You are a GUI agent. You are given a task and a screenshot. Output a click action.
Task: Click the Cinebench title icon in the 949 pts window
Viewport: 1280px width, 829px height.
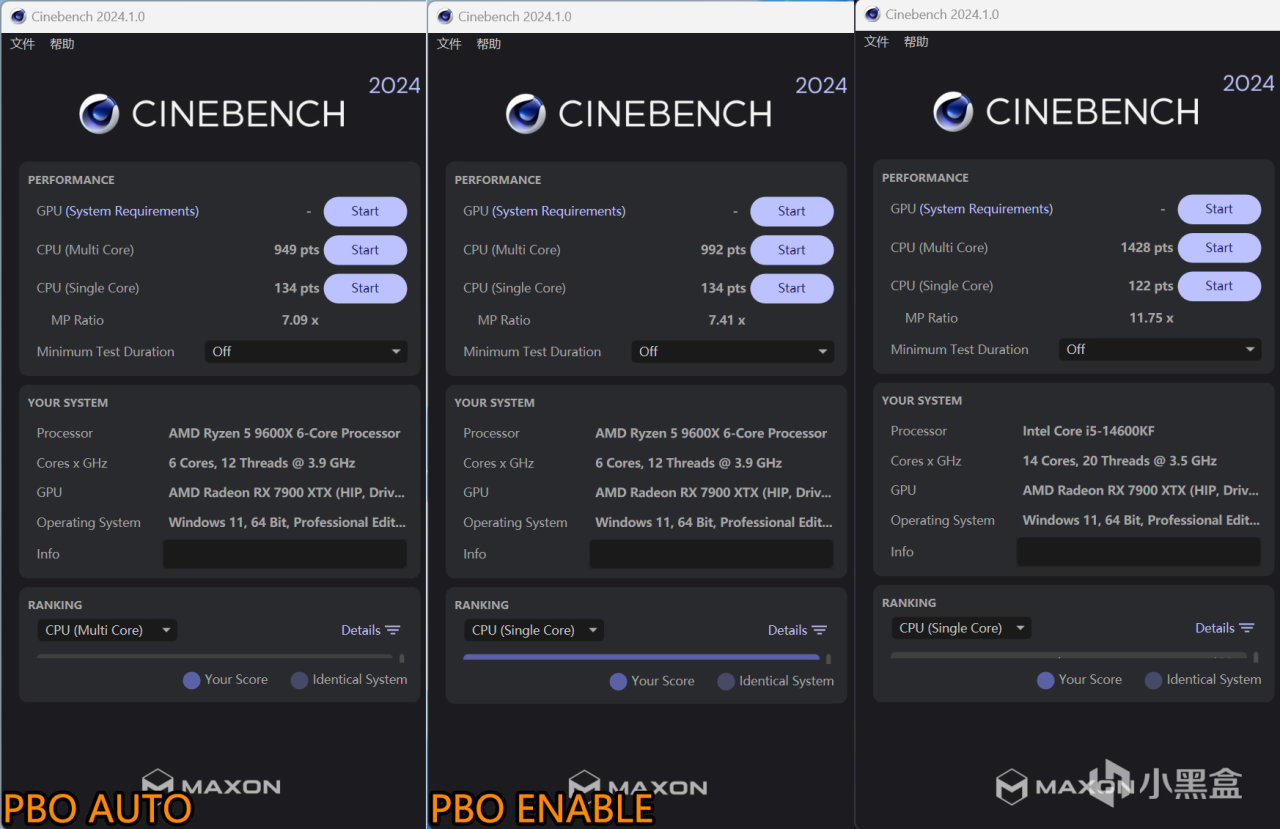coord(18,16)
